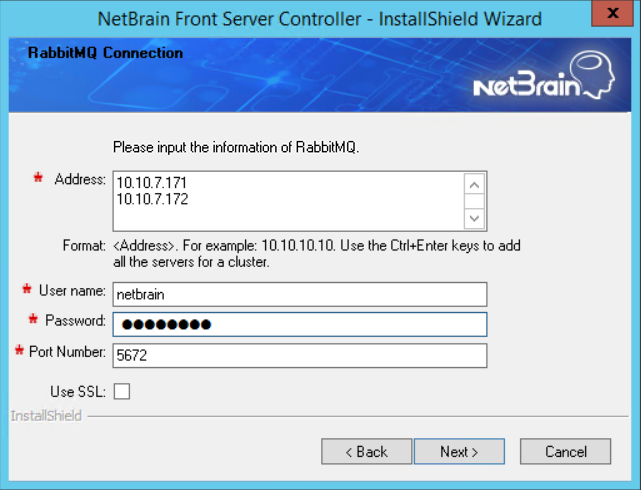This screenshot has width=641, height=490.
Task: Place cursor on the 10.10.7.172 address line
Action: 152,199
